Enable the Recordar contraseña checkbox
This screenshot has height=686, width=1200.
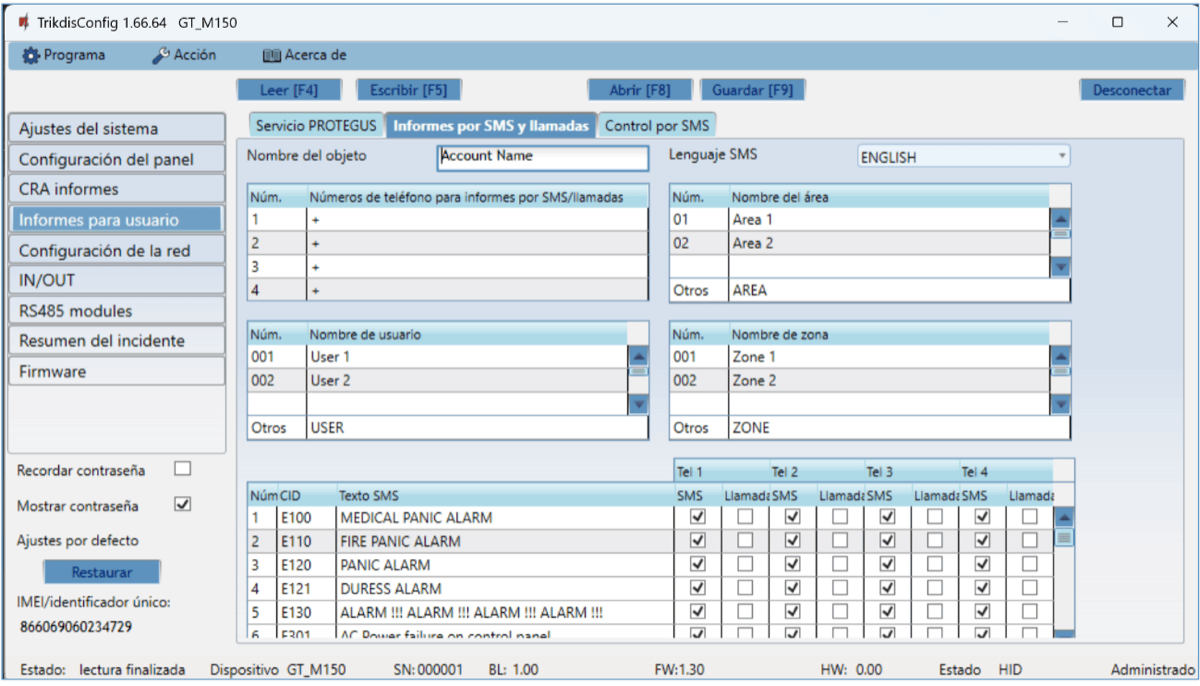pos(182,469)
